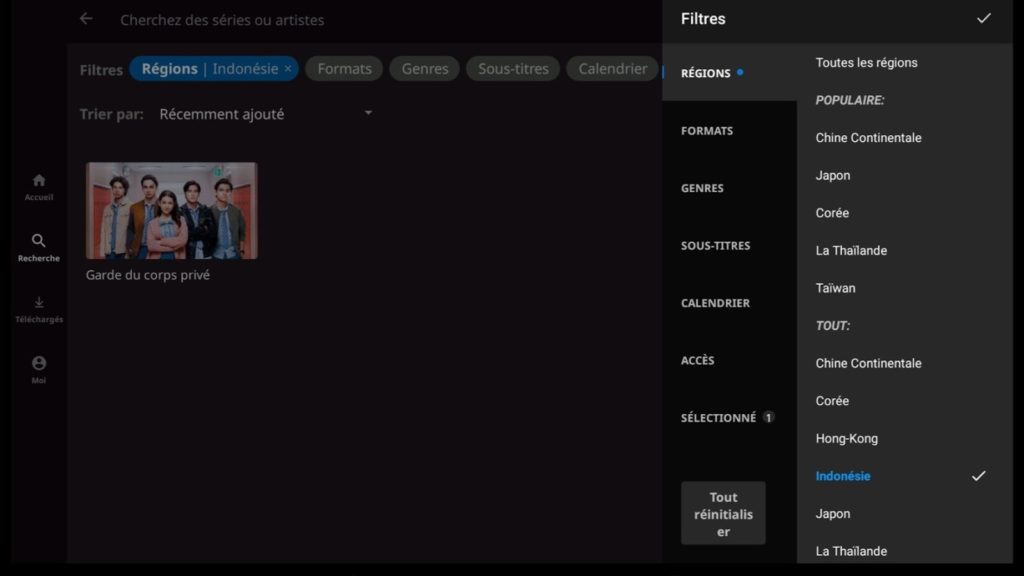Viewport: 1024px width, 576px height.
Task: Remove the Indonésie filter chip with x
Action: click(288, 69)
